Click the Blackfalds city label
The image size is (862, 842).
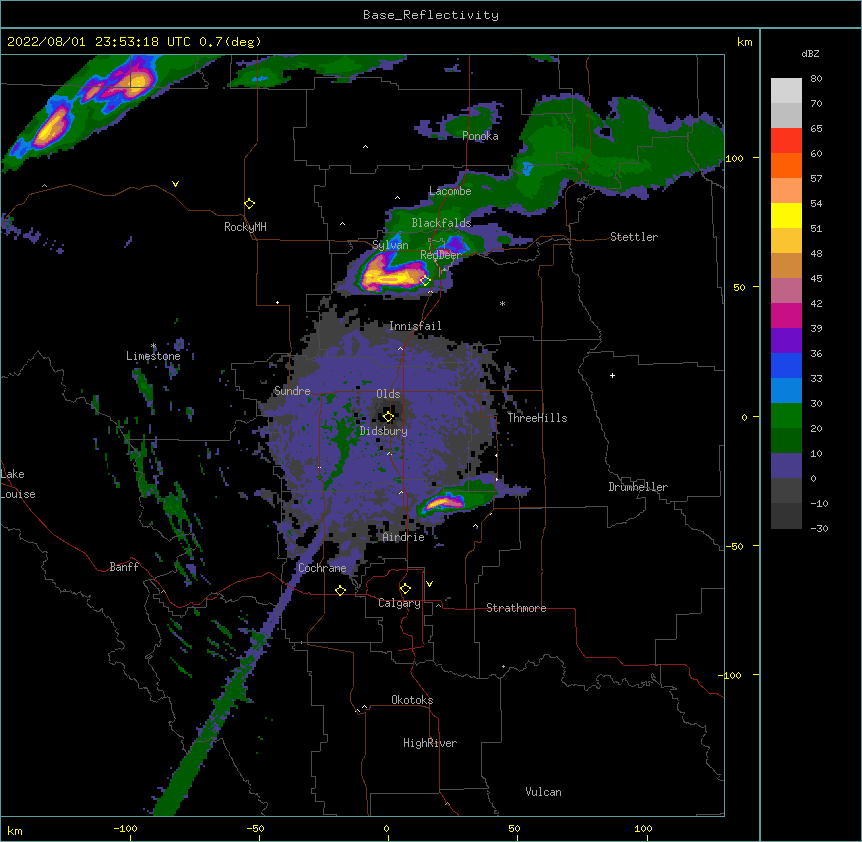pos(441,223)
